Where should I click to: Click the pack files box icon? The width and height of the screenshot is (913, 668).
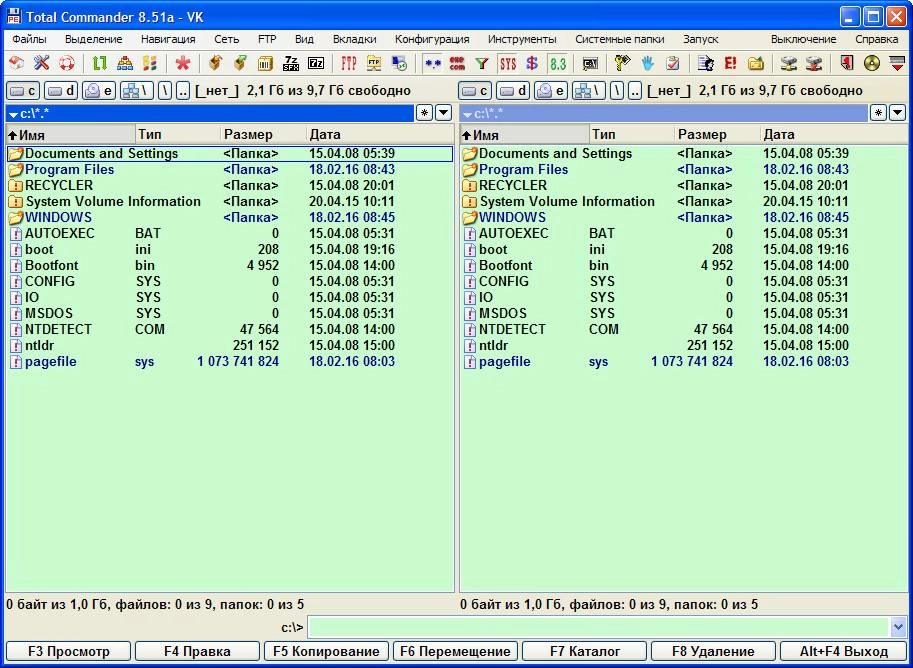point(215,63)
